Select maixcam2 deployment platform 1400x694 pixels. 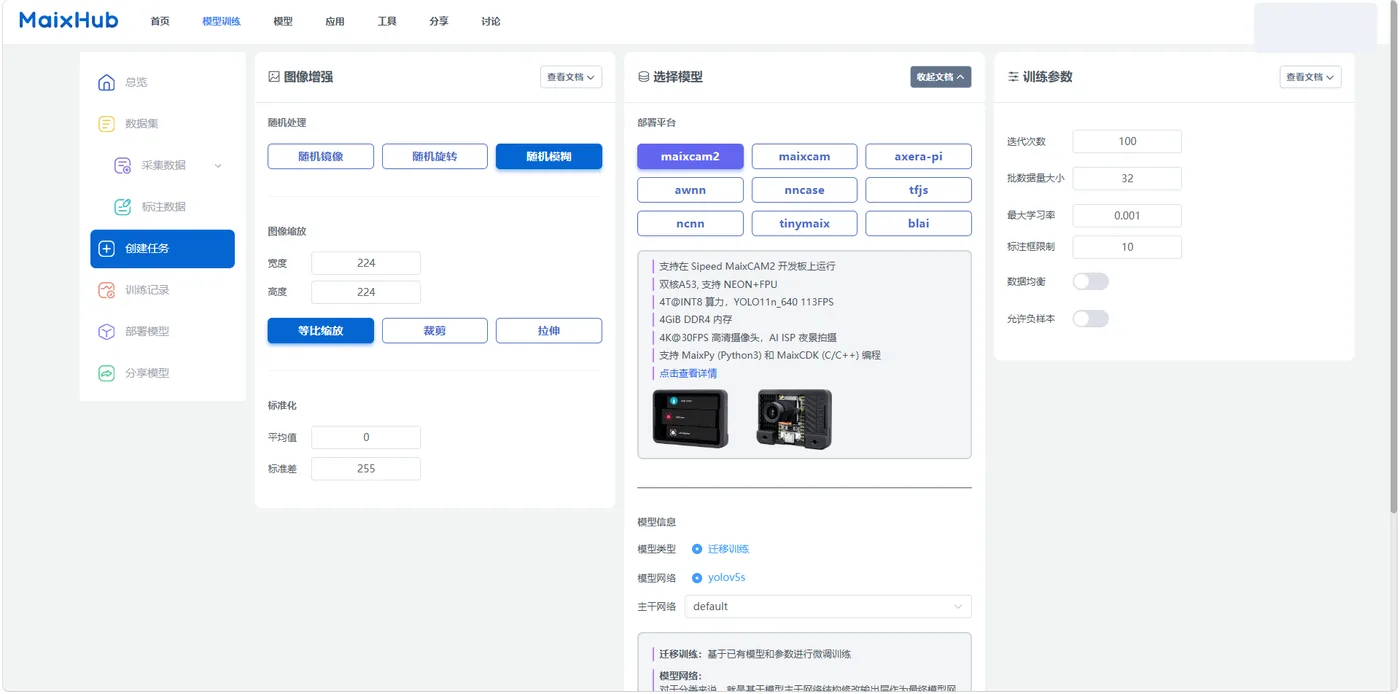690,156
